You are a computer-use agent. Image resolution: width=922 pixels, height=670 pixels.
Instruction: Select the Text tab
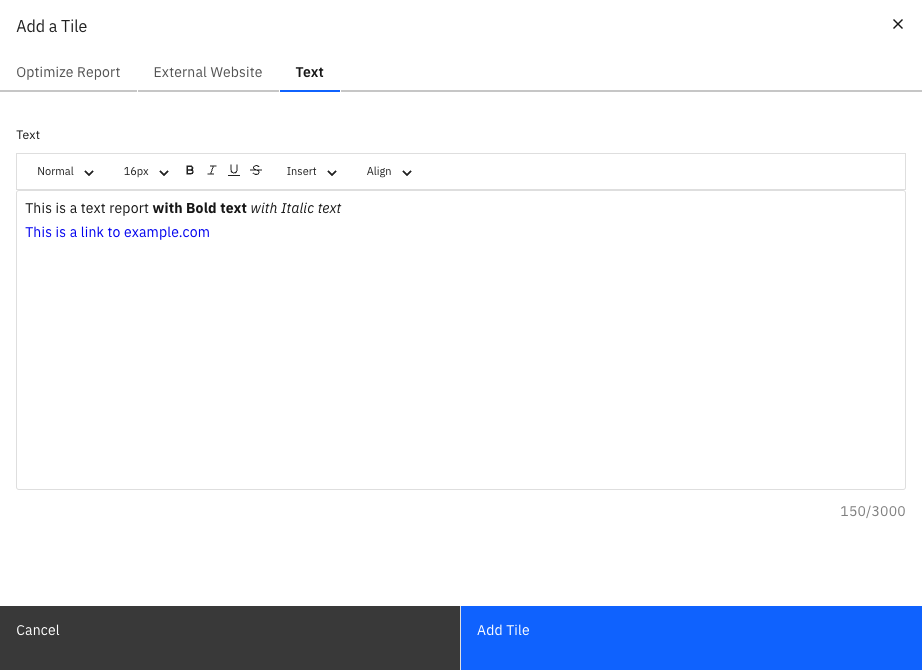(310, 72)
